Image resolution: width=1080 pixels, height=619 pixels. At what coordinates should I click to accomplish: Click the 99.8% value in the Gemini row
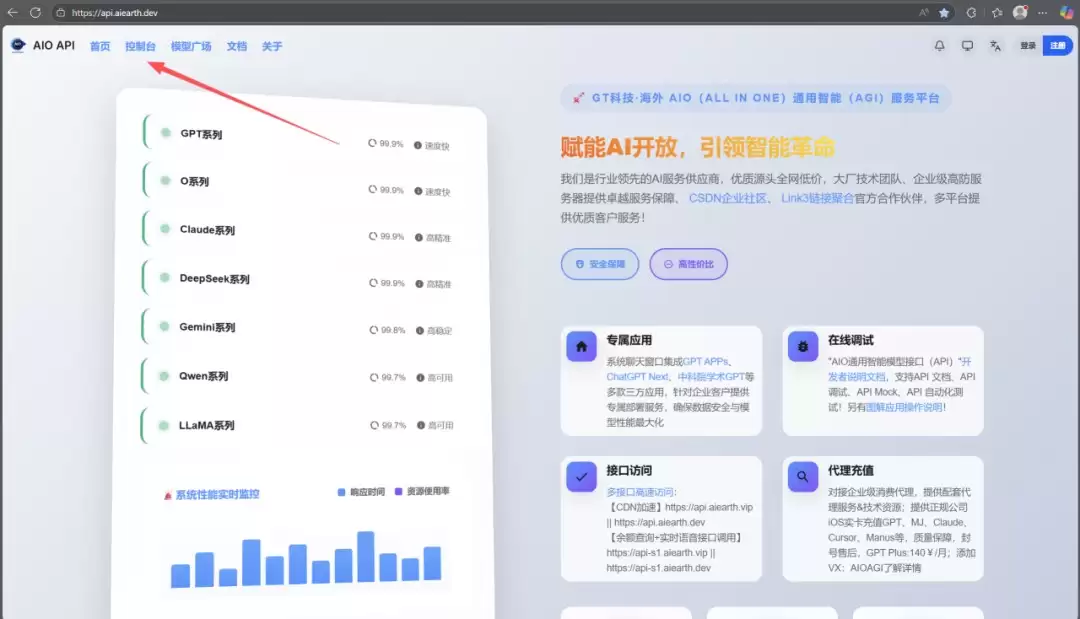pyautogui.click(x=393, y=330)
